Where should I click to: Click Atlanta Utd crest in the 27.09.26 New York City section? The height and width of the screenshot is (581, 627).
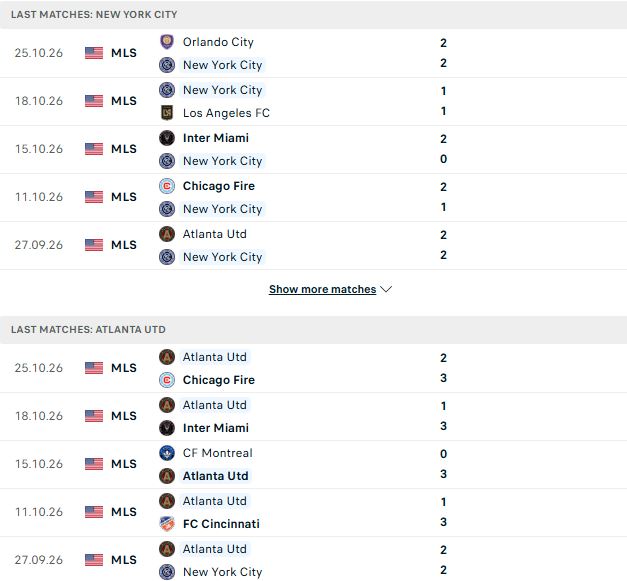(167, 234)
